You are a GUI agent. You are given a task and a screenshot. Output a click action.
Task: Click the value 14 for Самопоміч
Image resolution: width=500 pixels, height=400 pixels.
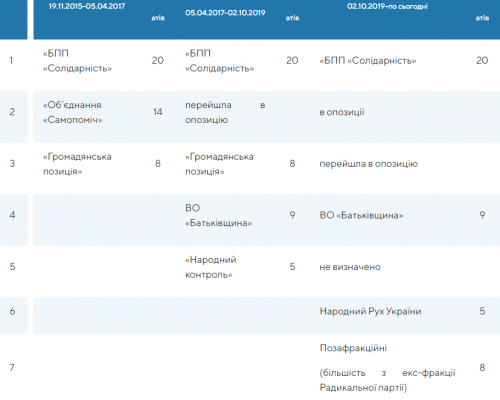coord(158,112)
